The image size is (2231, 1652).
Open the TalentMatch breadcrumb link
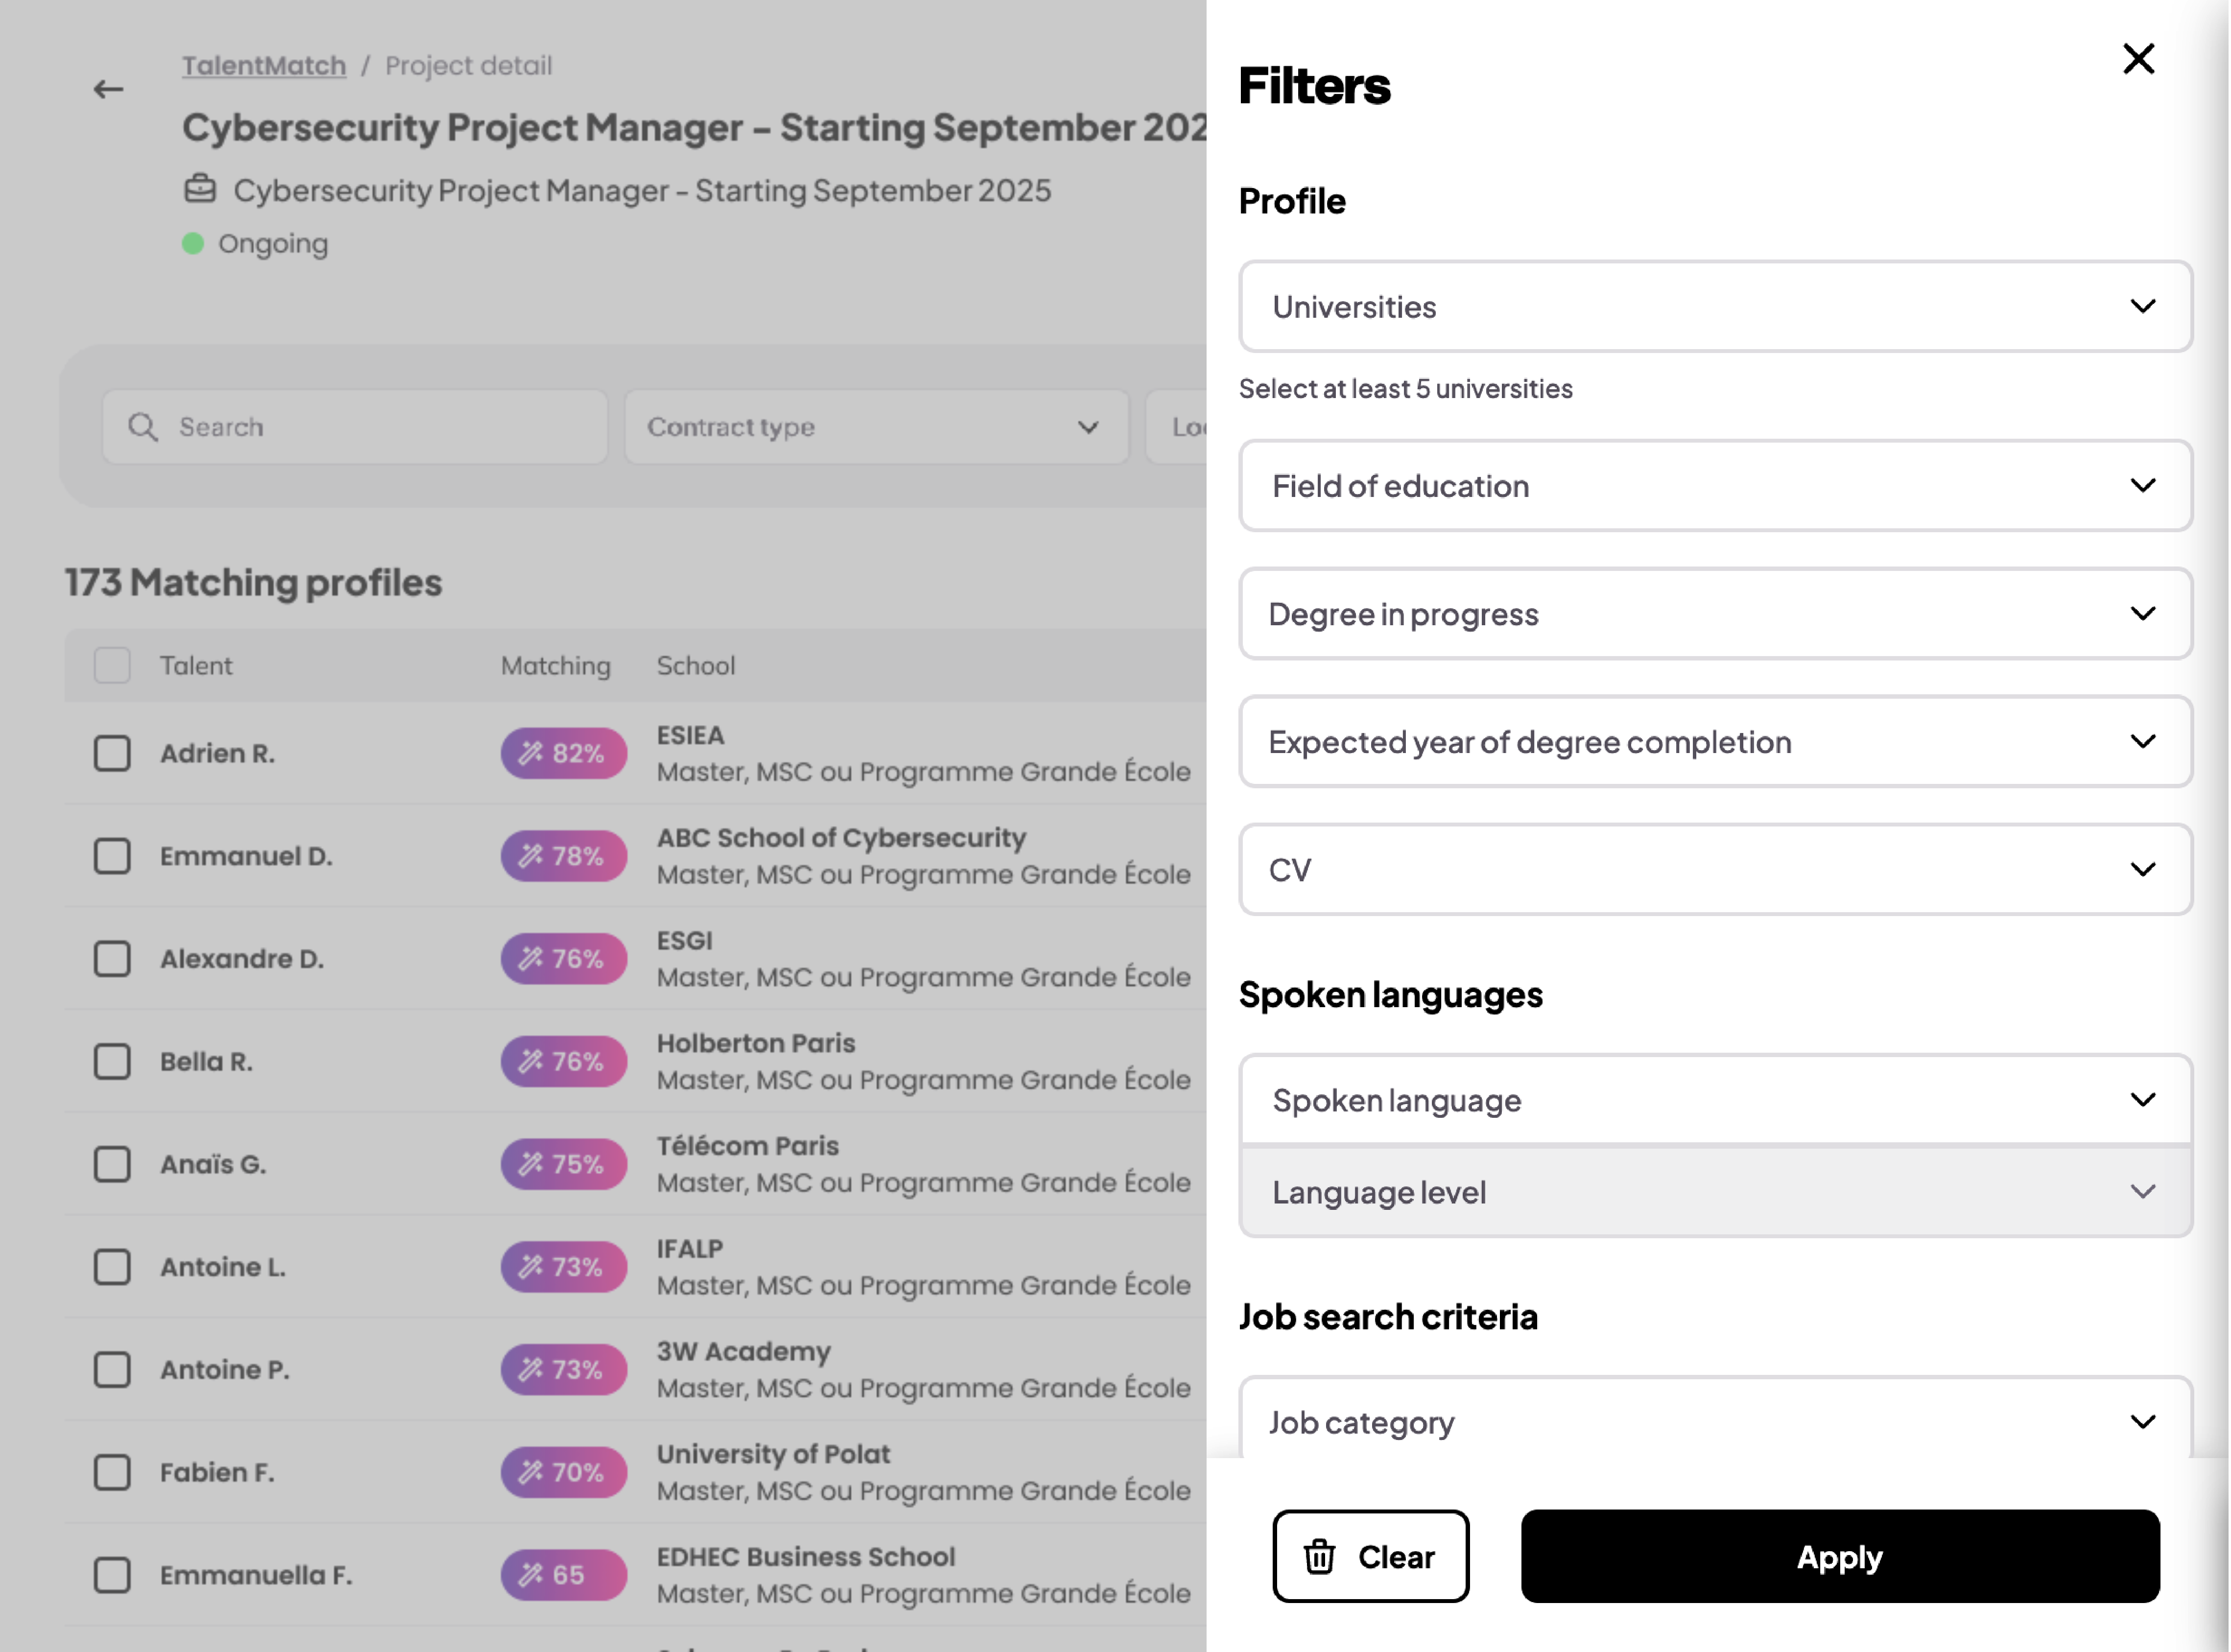(264, 66)
